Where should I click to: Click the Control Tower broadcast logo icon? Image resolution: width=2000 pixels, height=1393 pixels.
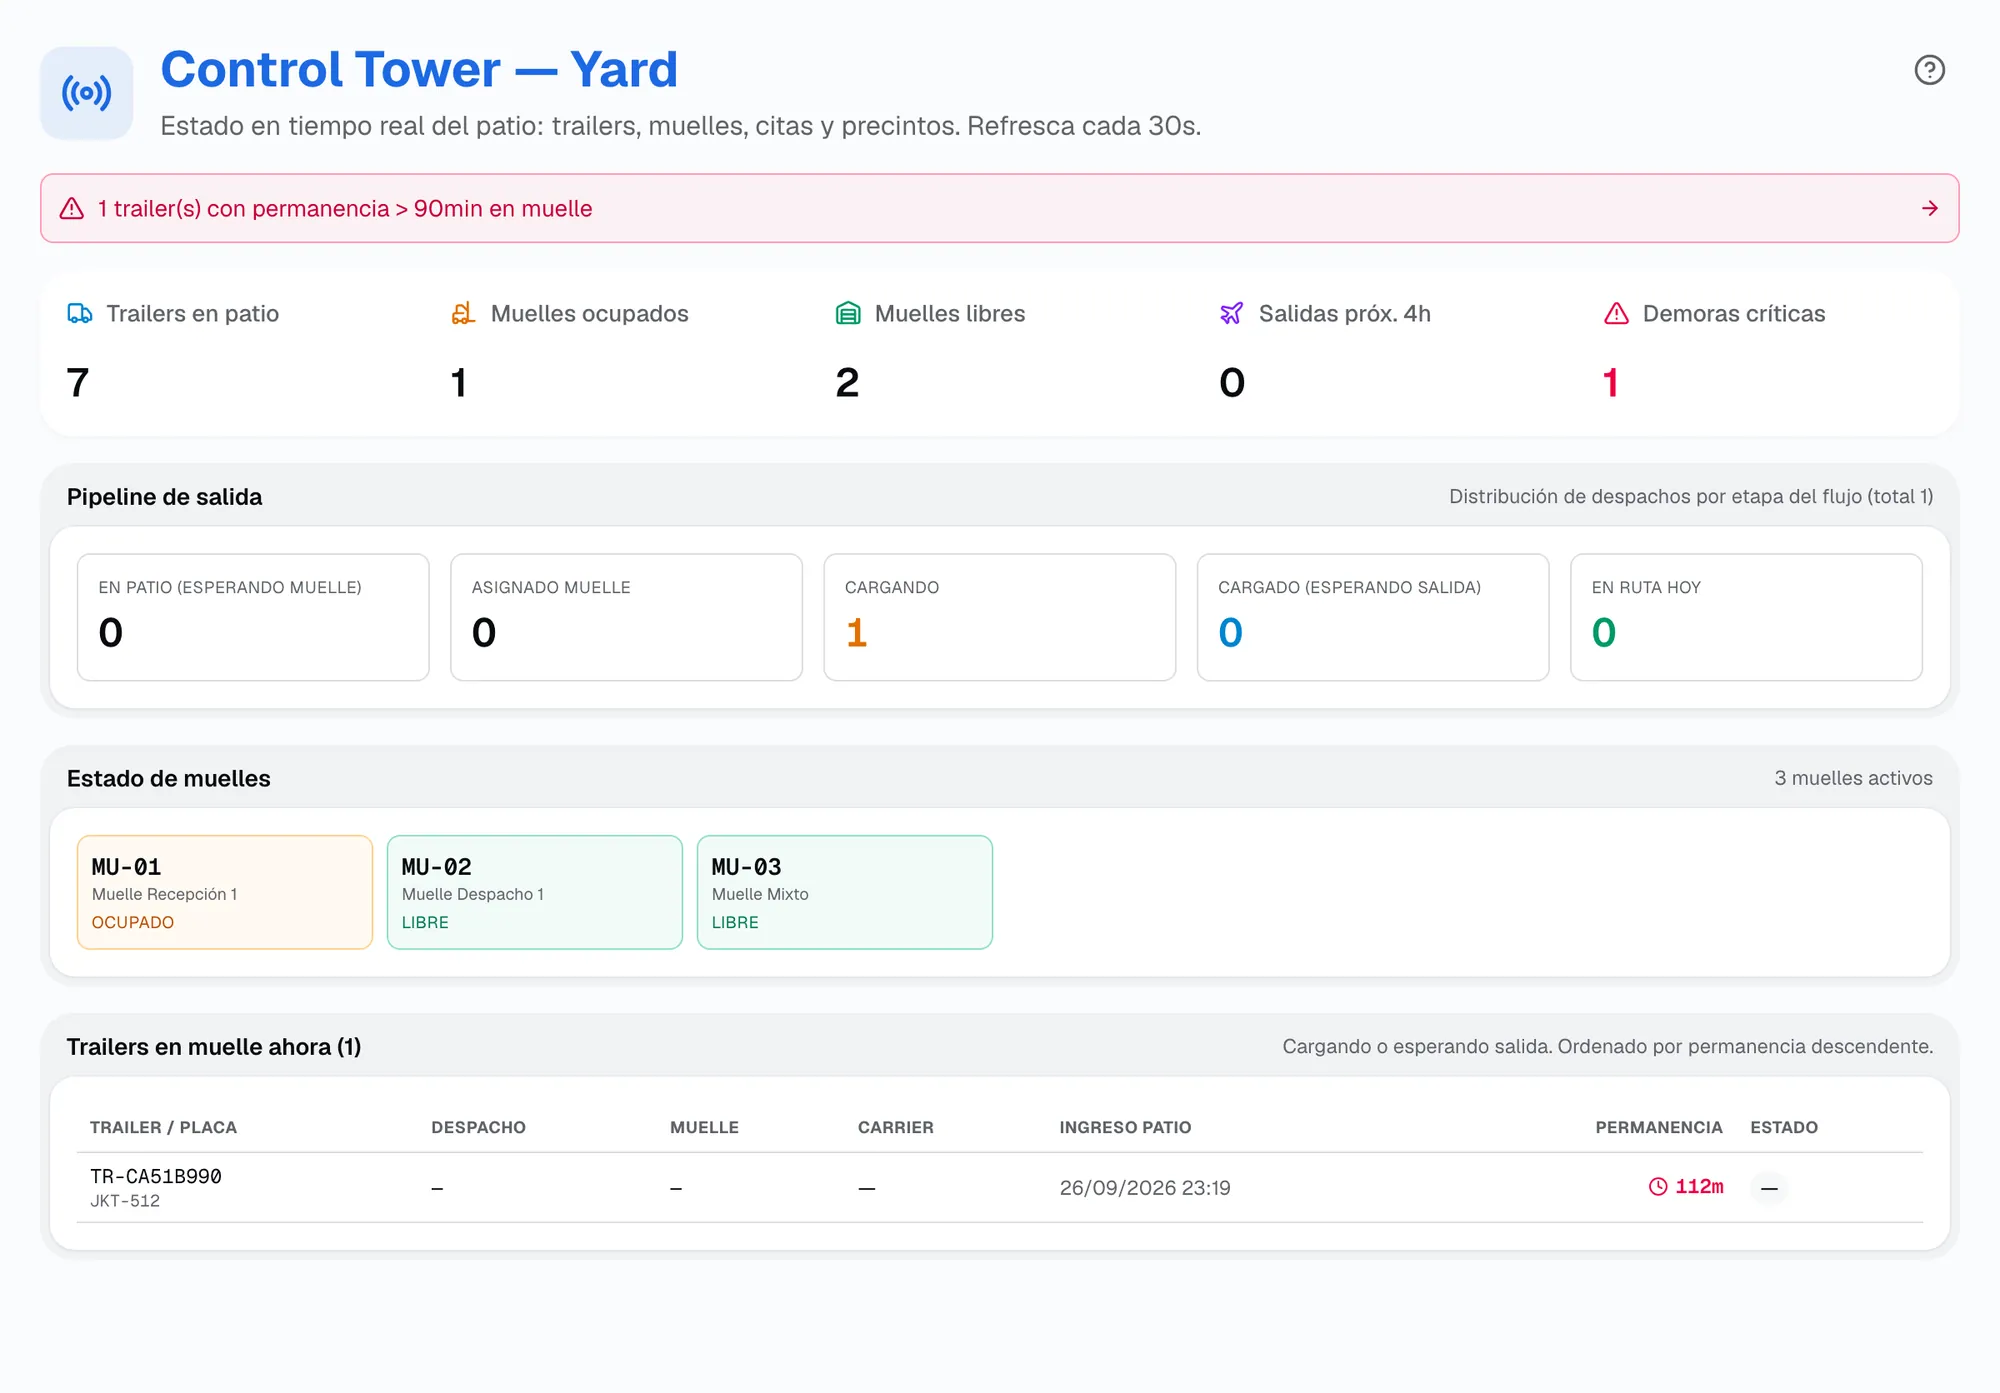[87, 93]
